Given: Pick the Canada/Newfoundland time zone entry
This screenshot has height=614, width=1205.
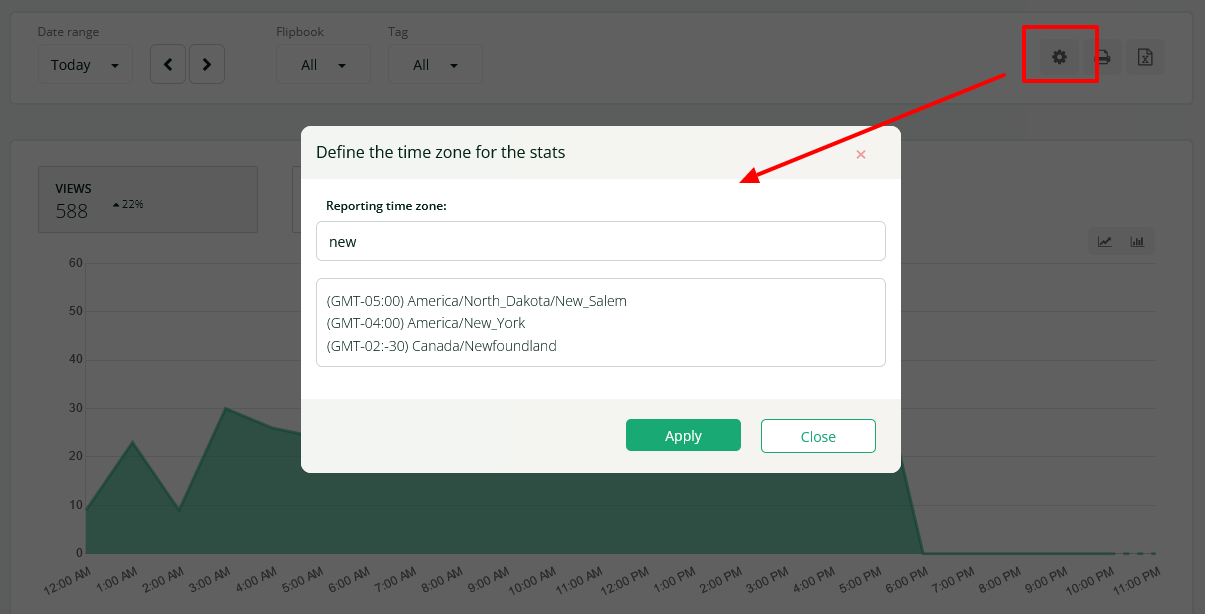Looking at the screenshot, I should point(442,346).
